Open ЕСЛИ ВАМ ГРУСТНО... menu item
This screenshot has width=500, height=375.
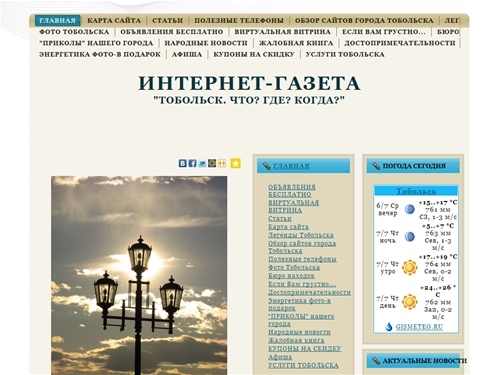(x=384, y=32)
